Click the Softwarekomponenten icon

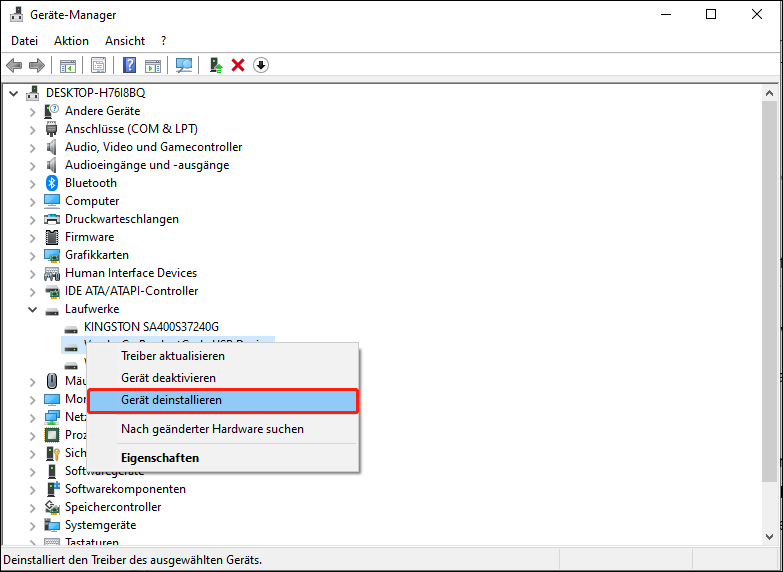pos(52,489)
